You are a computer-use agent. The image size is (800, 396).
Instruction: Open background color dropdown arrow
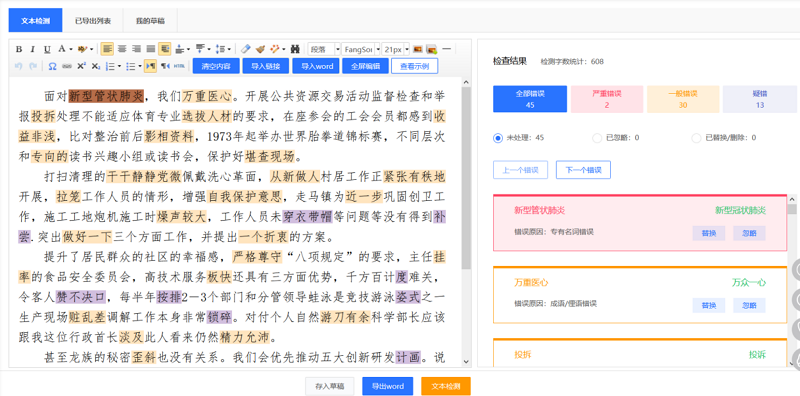pyautogui.click(x=91, y=50)
